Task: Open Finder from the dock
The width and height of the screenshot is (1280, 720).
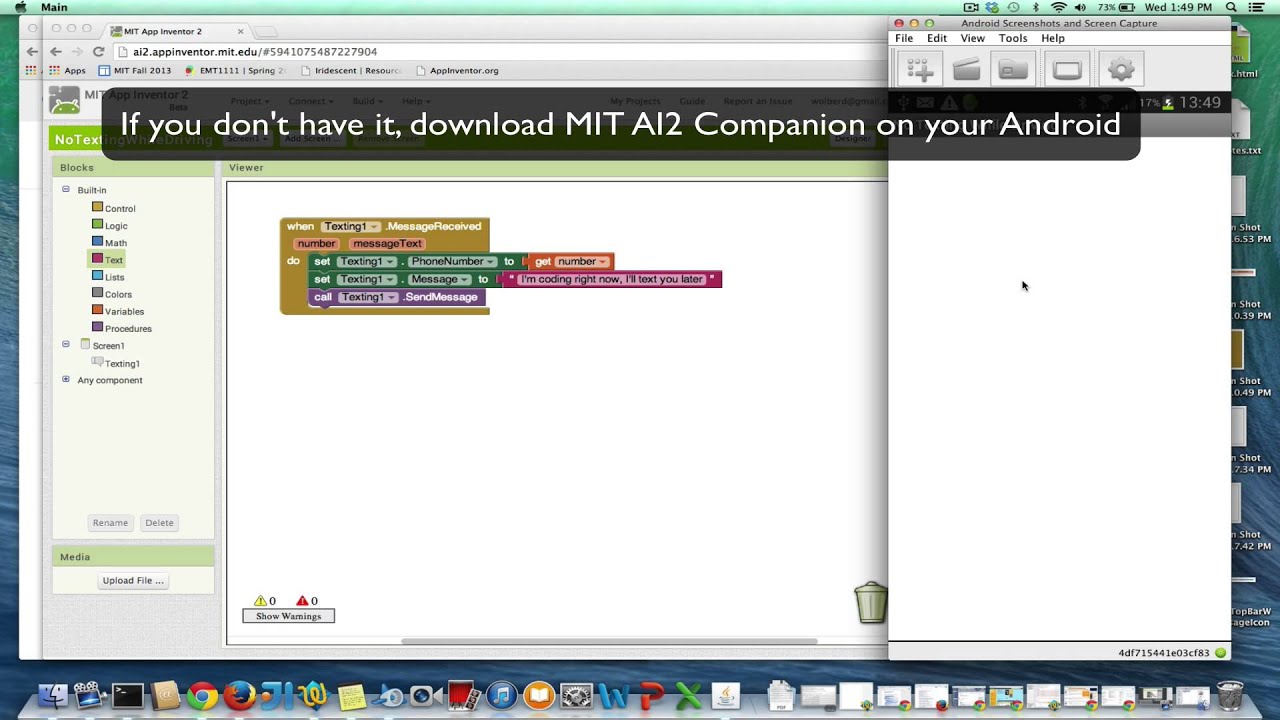Action: [52, 696]
